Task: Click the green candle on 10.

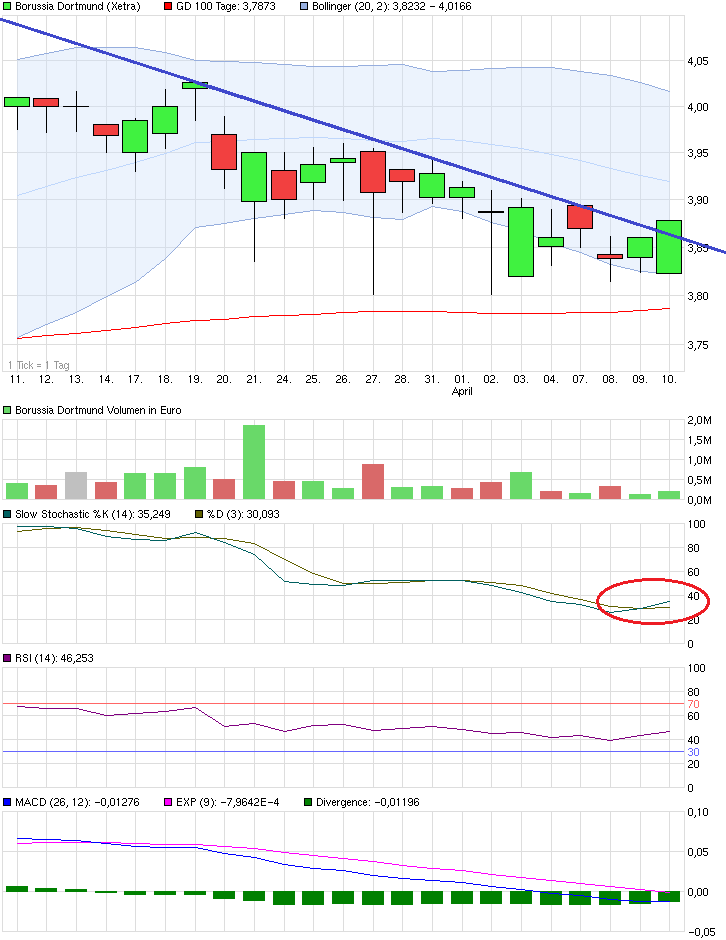Action: (669, 247)
